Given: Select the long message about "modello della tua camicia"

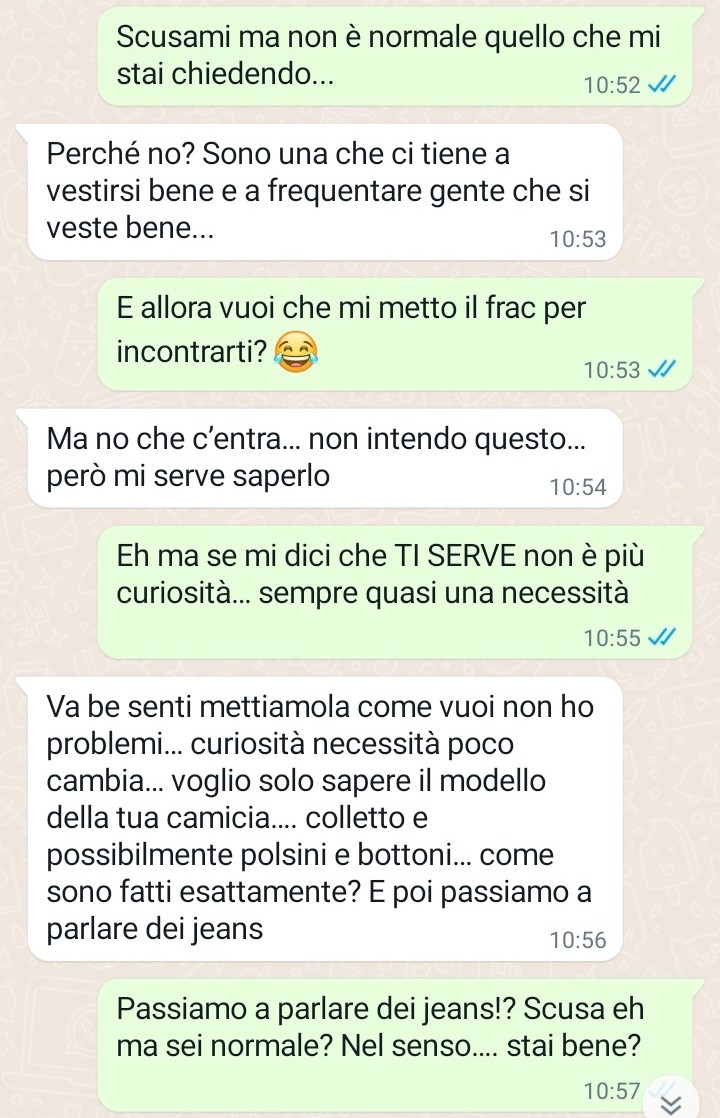Looking at the screenshot, I should [x=324, y=819].
